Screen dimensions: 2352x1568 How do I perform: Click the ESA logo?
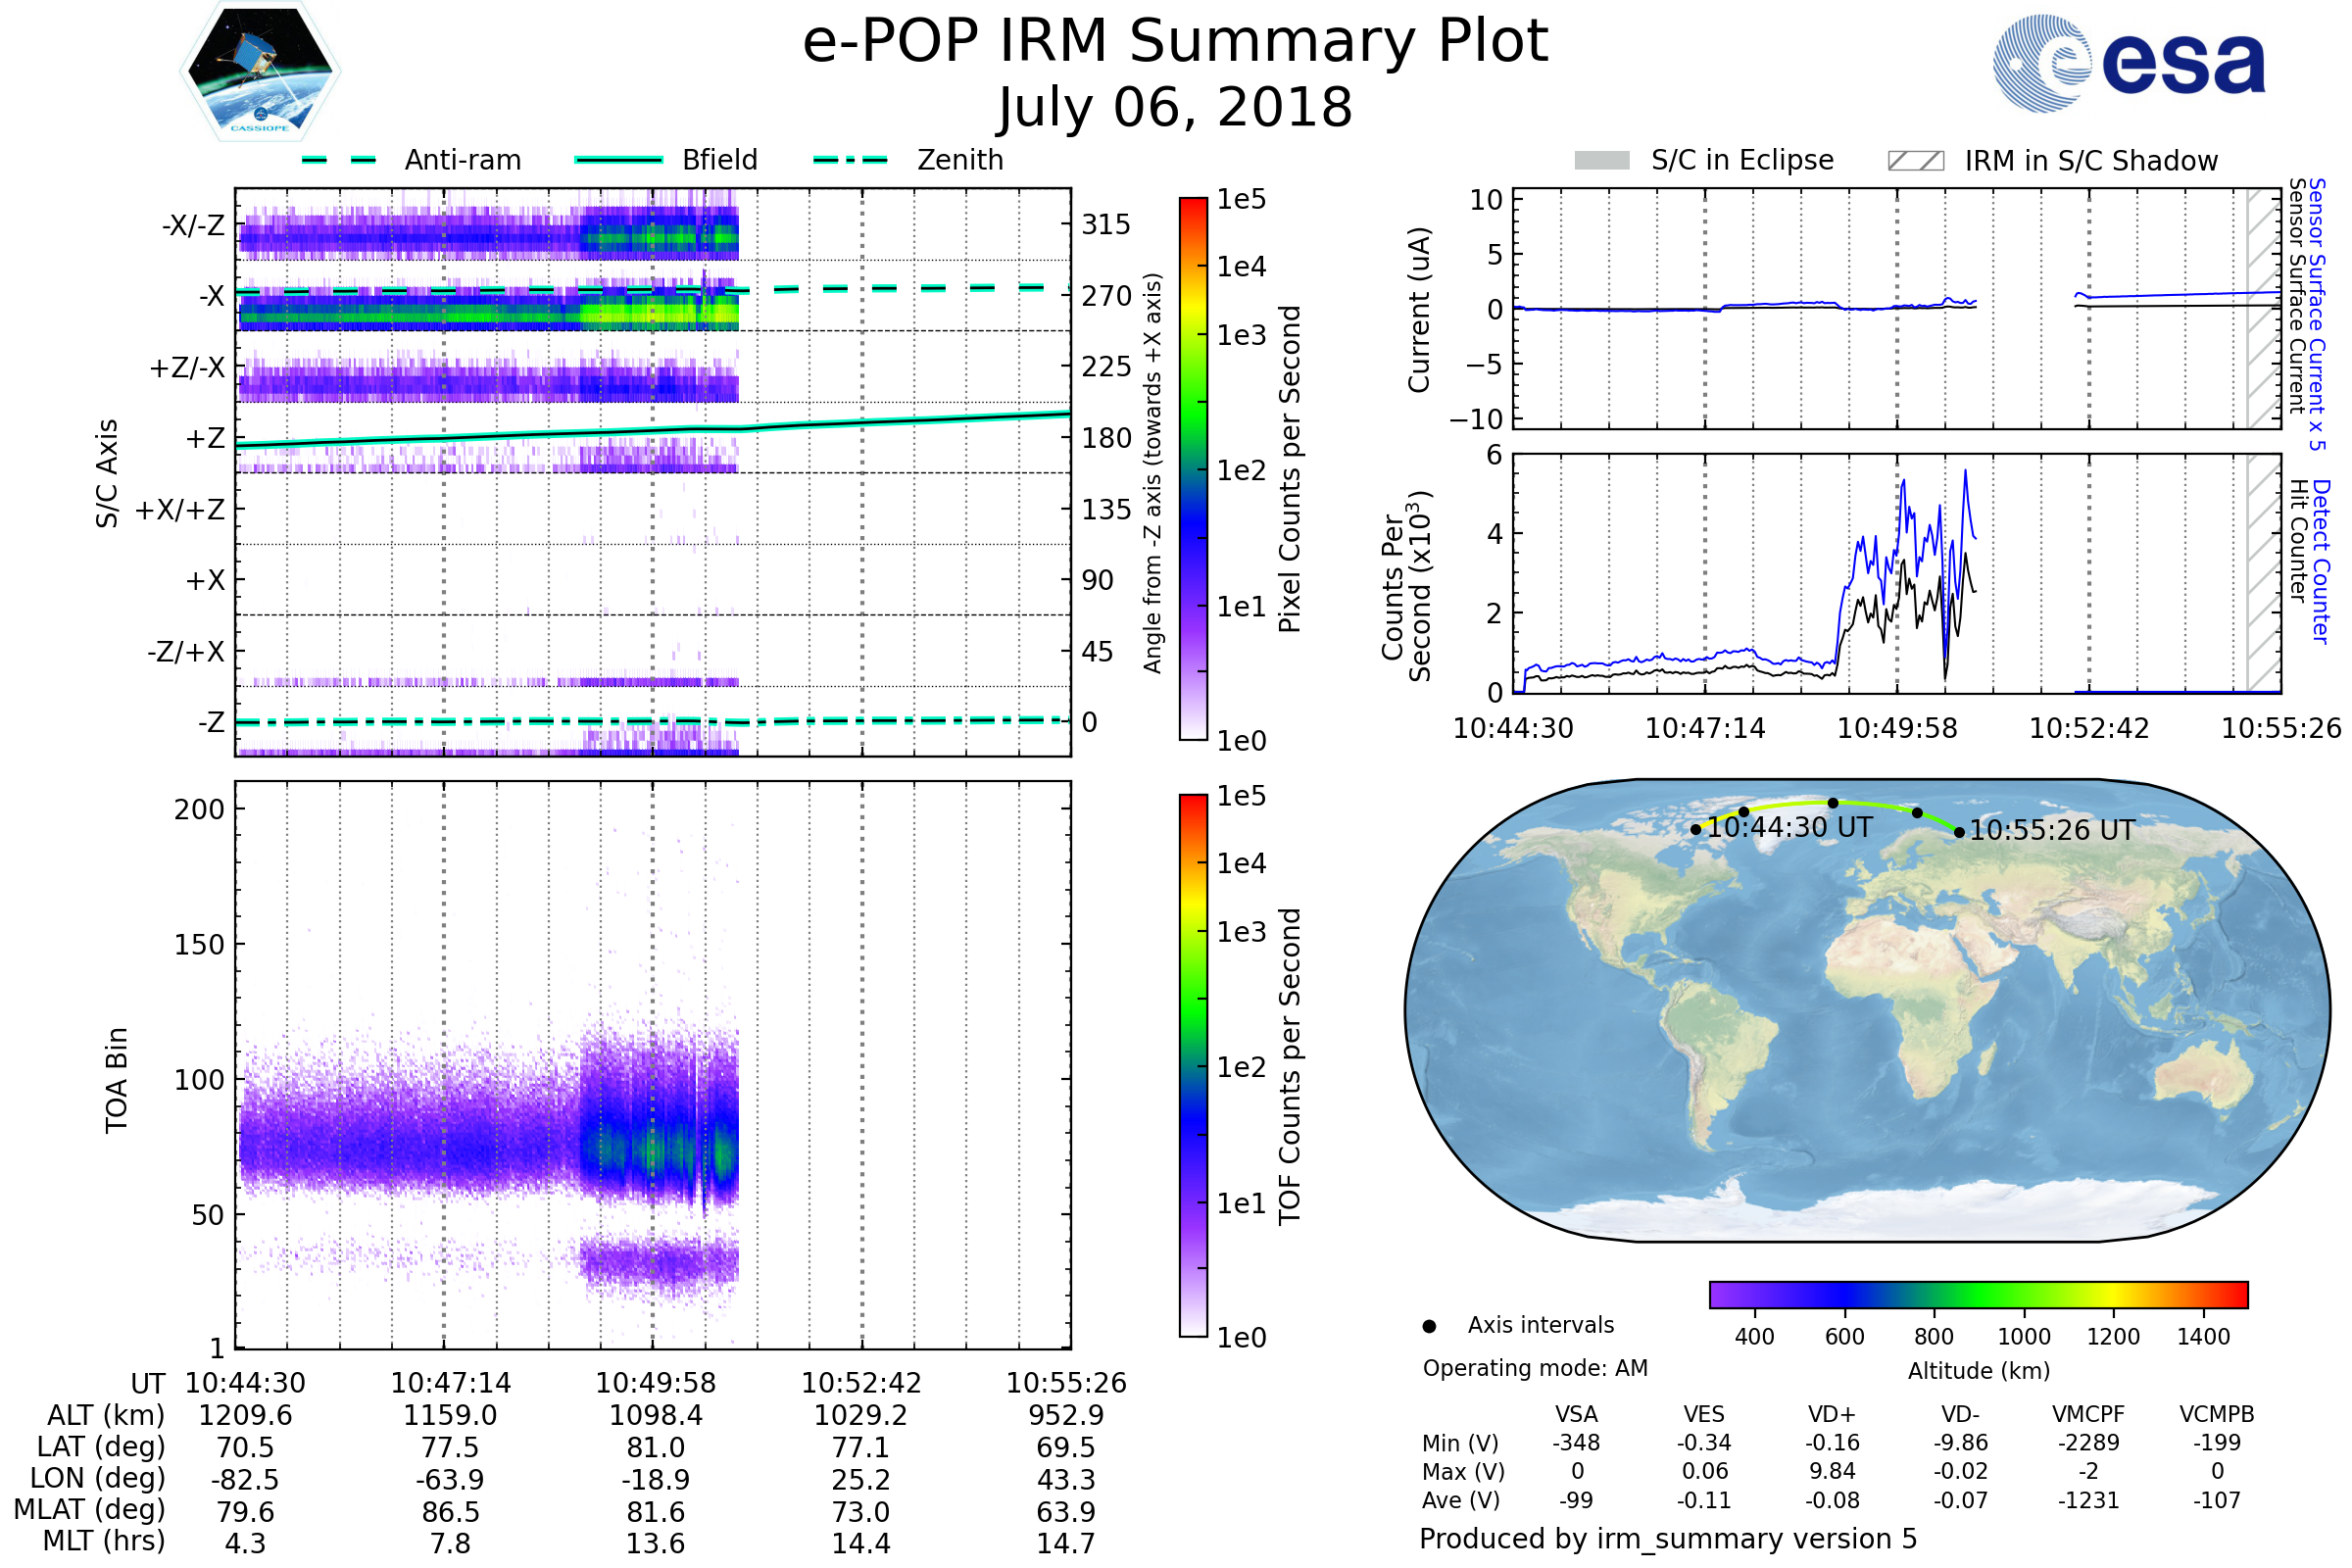[x=2129, y=62]
